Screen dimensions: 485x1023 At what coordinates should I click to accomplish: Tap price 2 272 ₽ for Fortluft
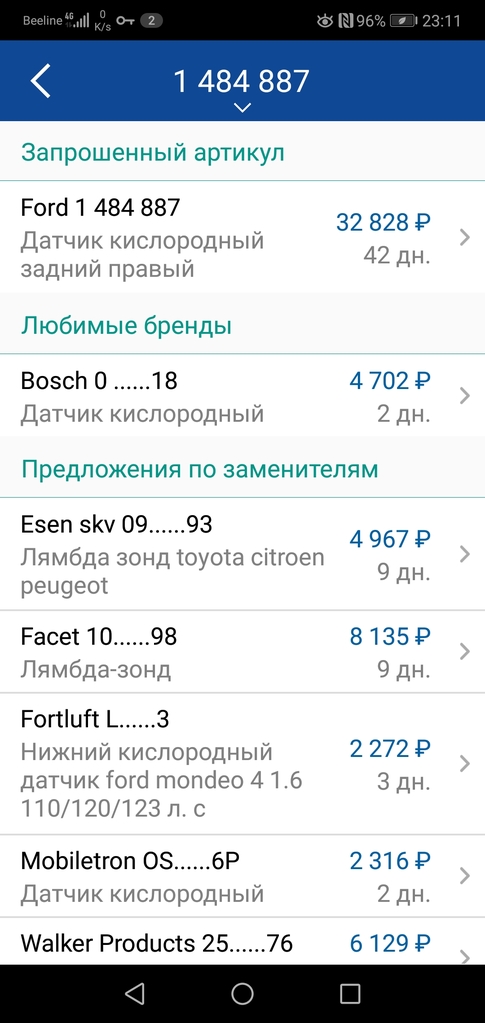pos(390,749)
